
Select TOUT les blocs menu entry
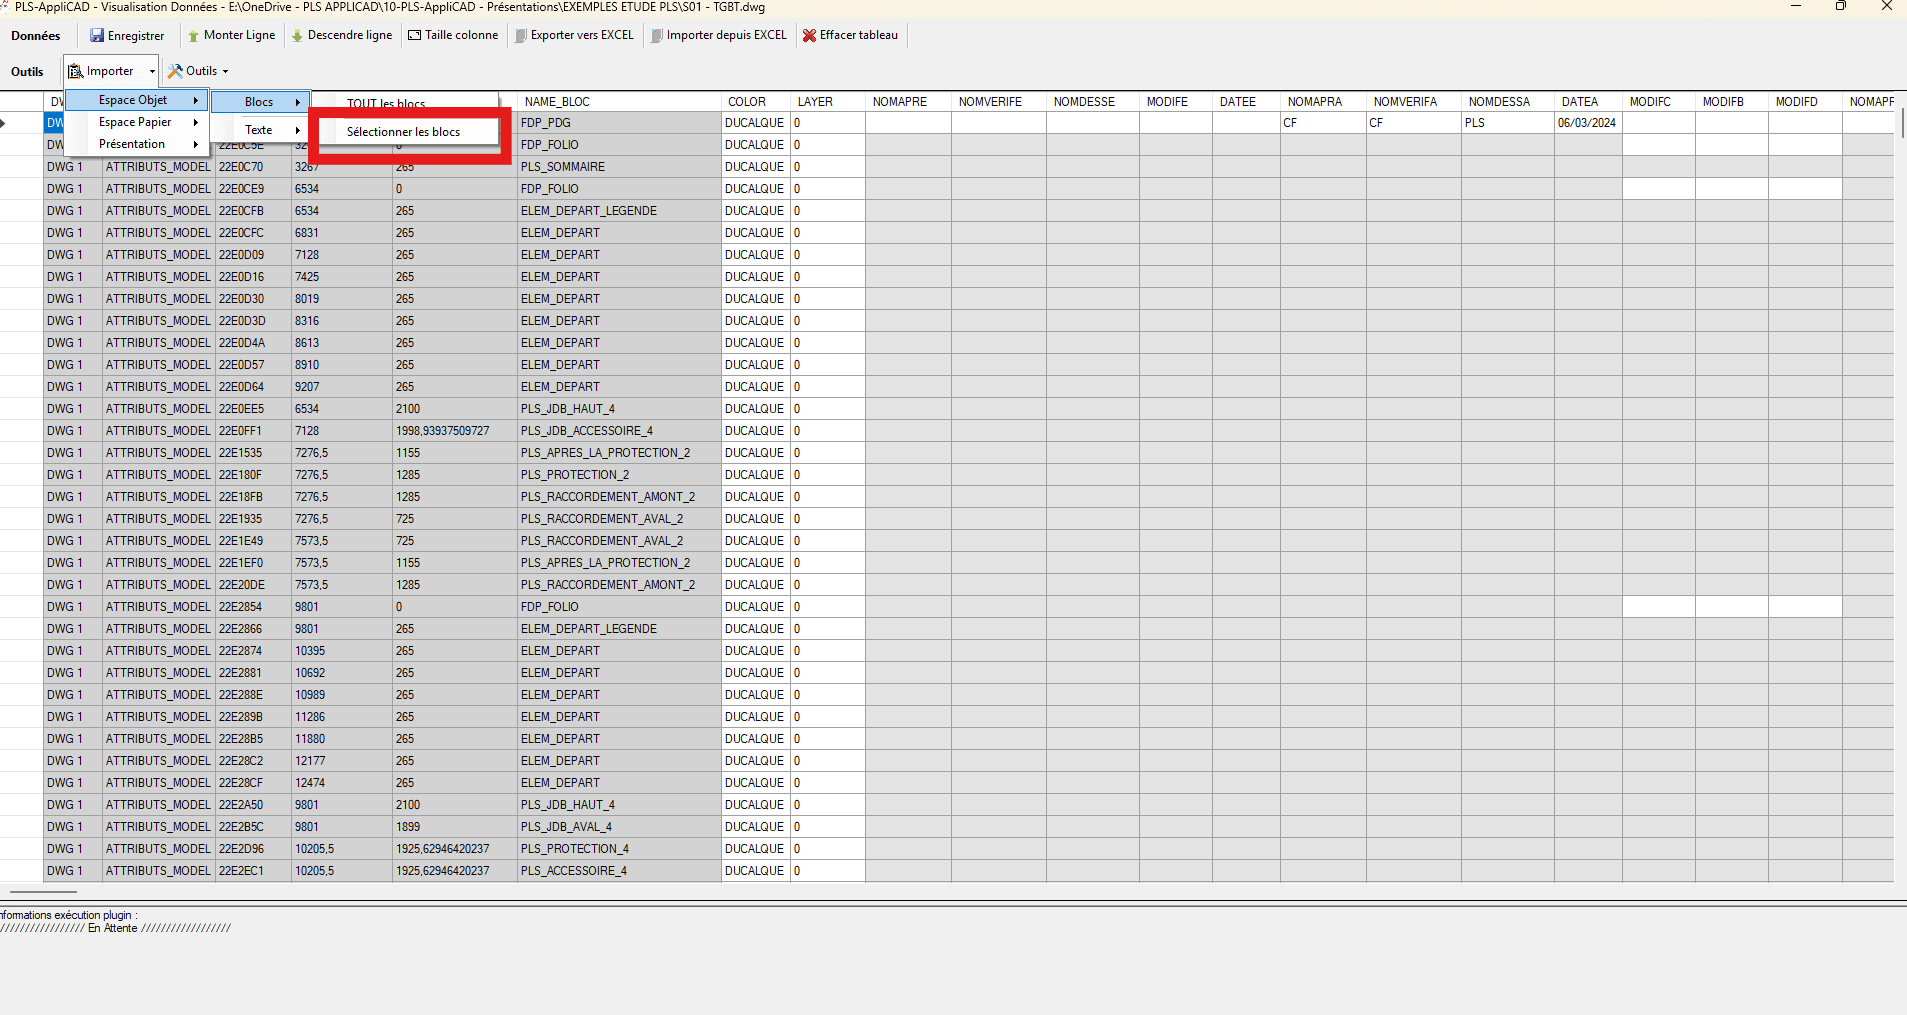386,104
